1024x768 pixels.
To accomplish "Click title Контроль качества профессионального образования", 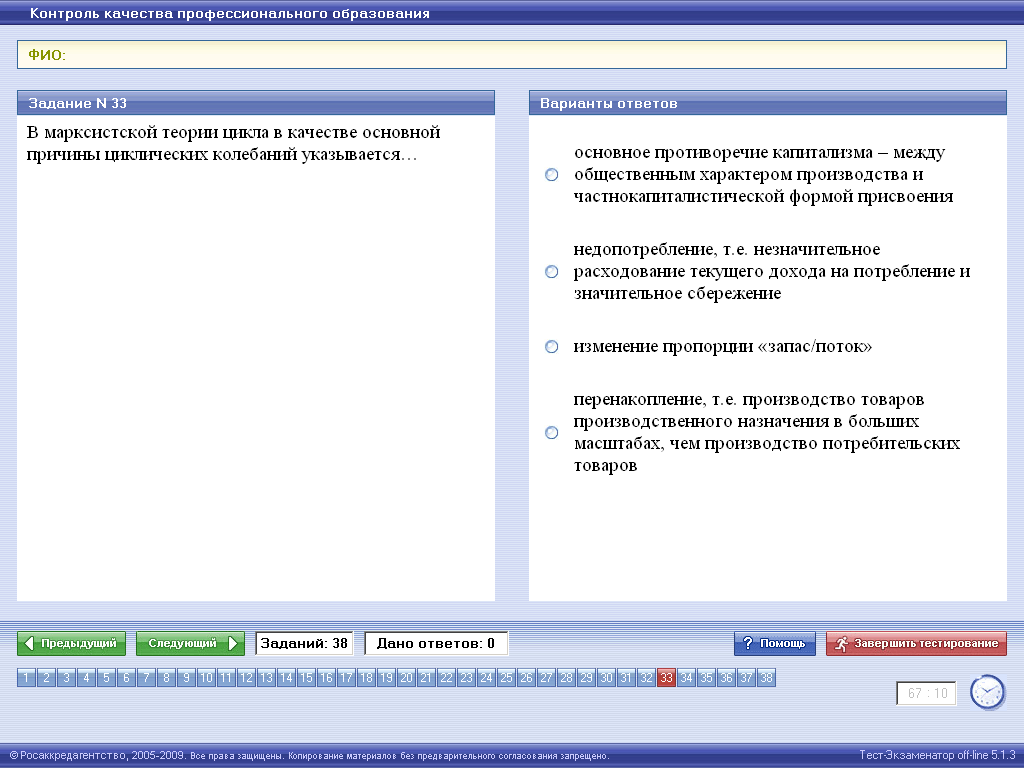I will [230, 13].
